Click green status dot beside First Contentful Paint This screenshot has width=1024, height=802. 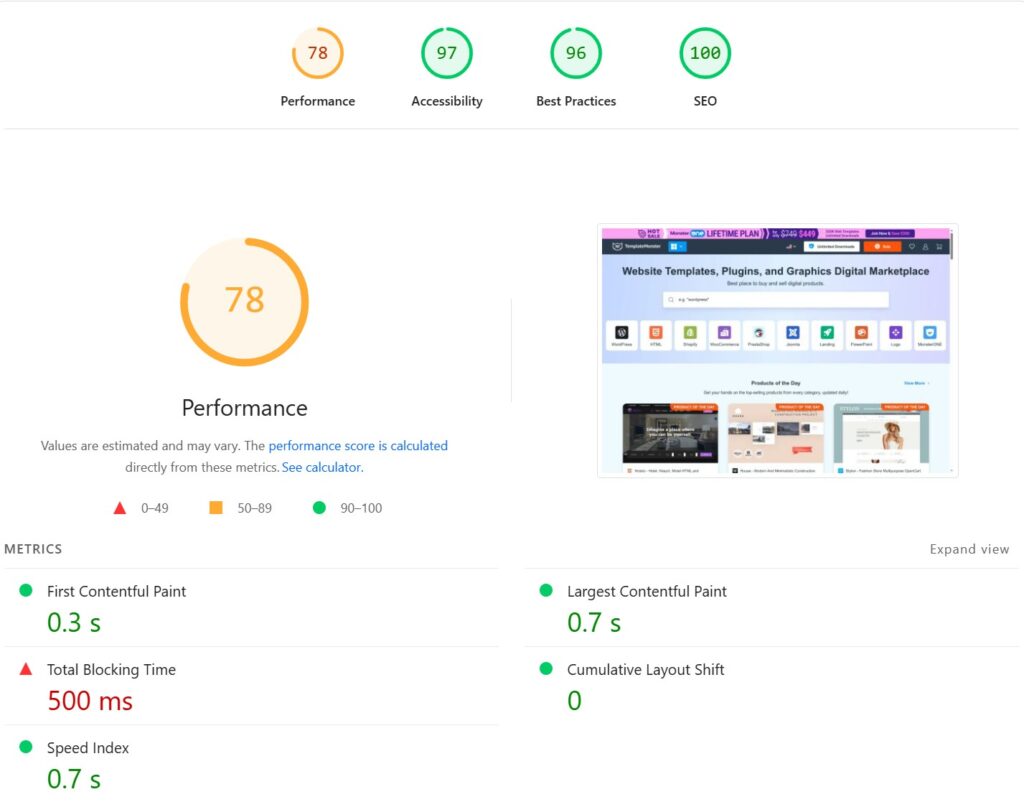(x=26, y=590)
